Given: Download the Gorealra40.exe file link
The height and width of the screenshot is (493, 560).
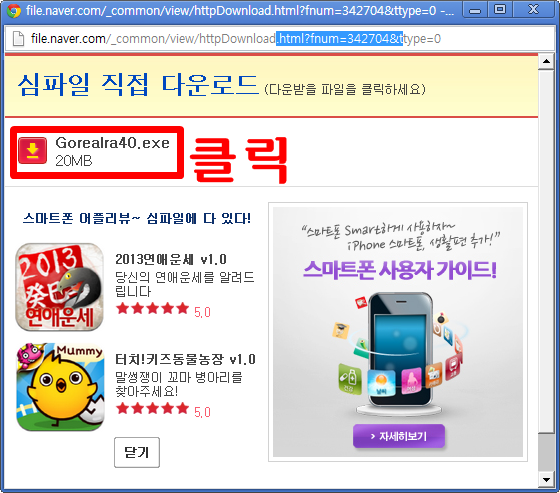Looking at the screenshot, I should pos(112,143).
